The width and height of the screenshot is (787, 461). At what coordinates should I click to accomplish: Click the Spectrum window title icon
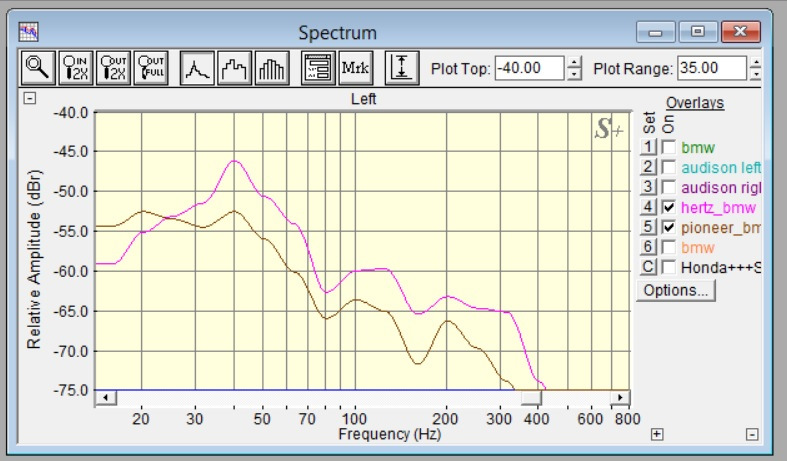[x=28, y=32]
